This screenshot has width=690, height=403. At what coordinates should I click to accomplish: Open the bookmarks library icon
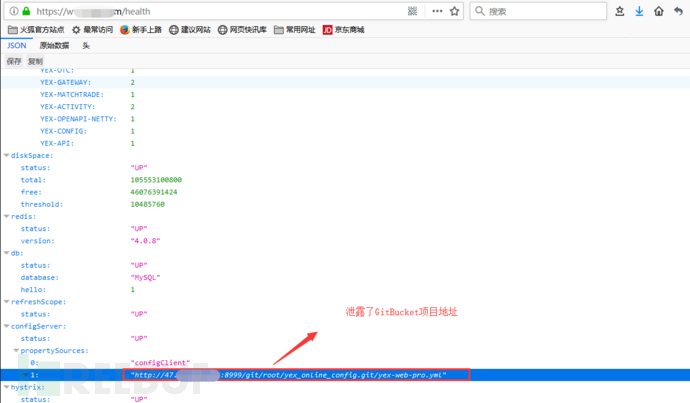[620, 11]
